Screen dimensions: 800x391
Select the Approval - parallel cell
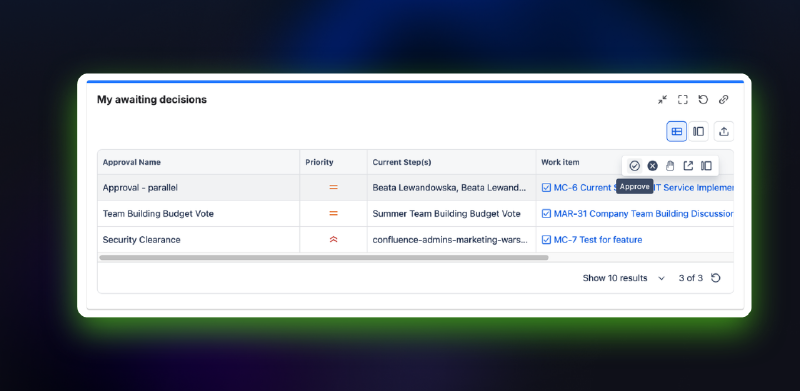(198, 188)
